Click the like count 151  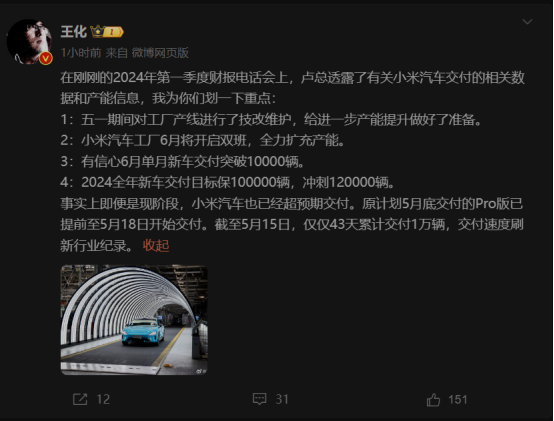coord(458,399)
